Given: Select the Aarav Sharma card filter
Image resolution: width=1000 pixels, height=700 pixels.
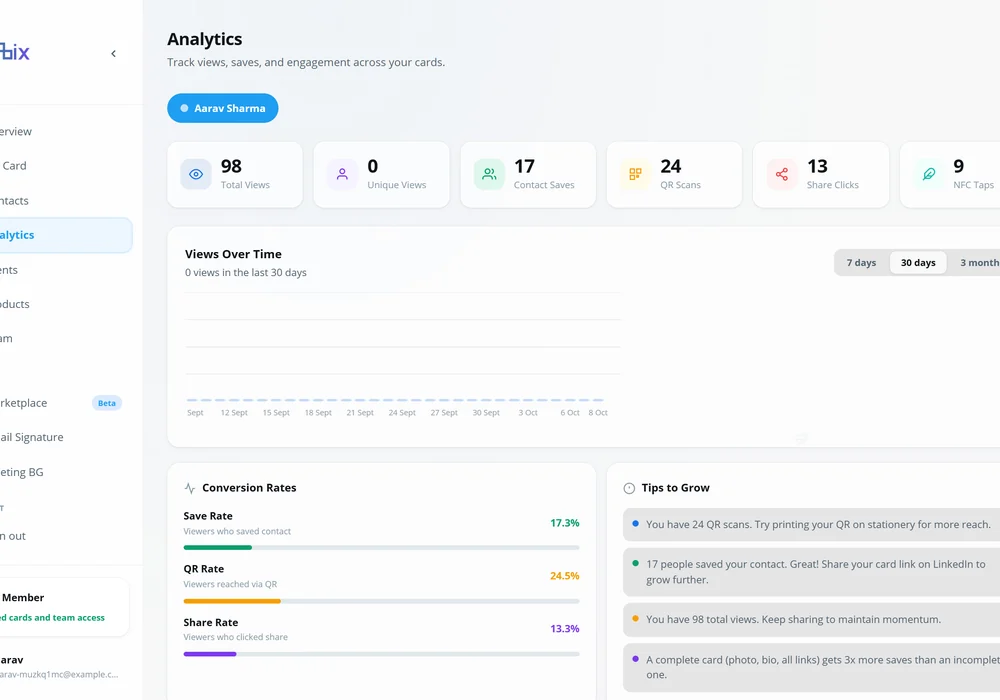Looking at the screenshot, I should (223, 108).
